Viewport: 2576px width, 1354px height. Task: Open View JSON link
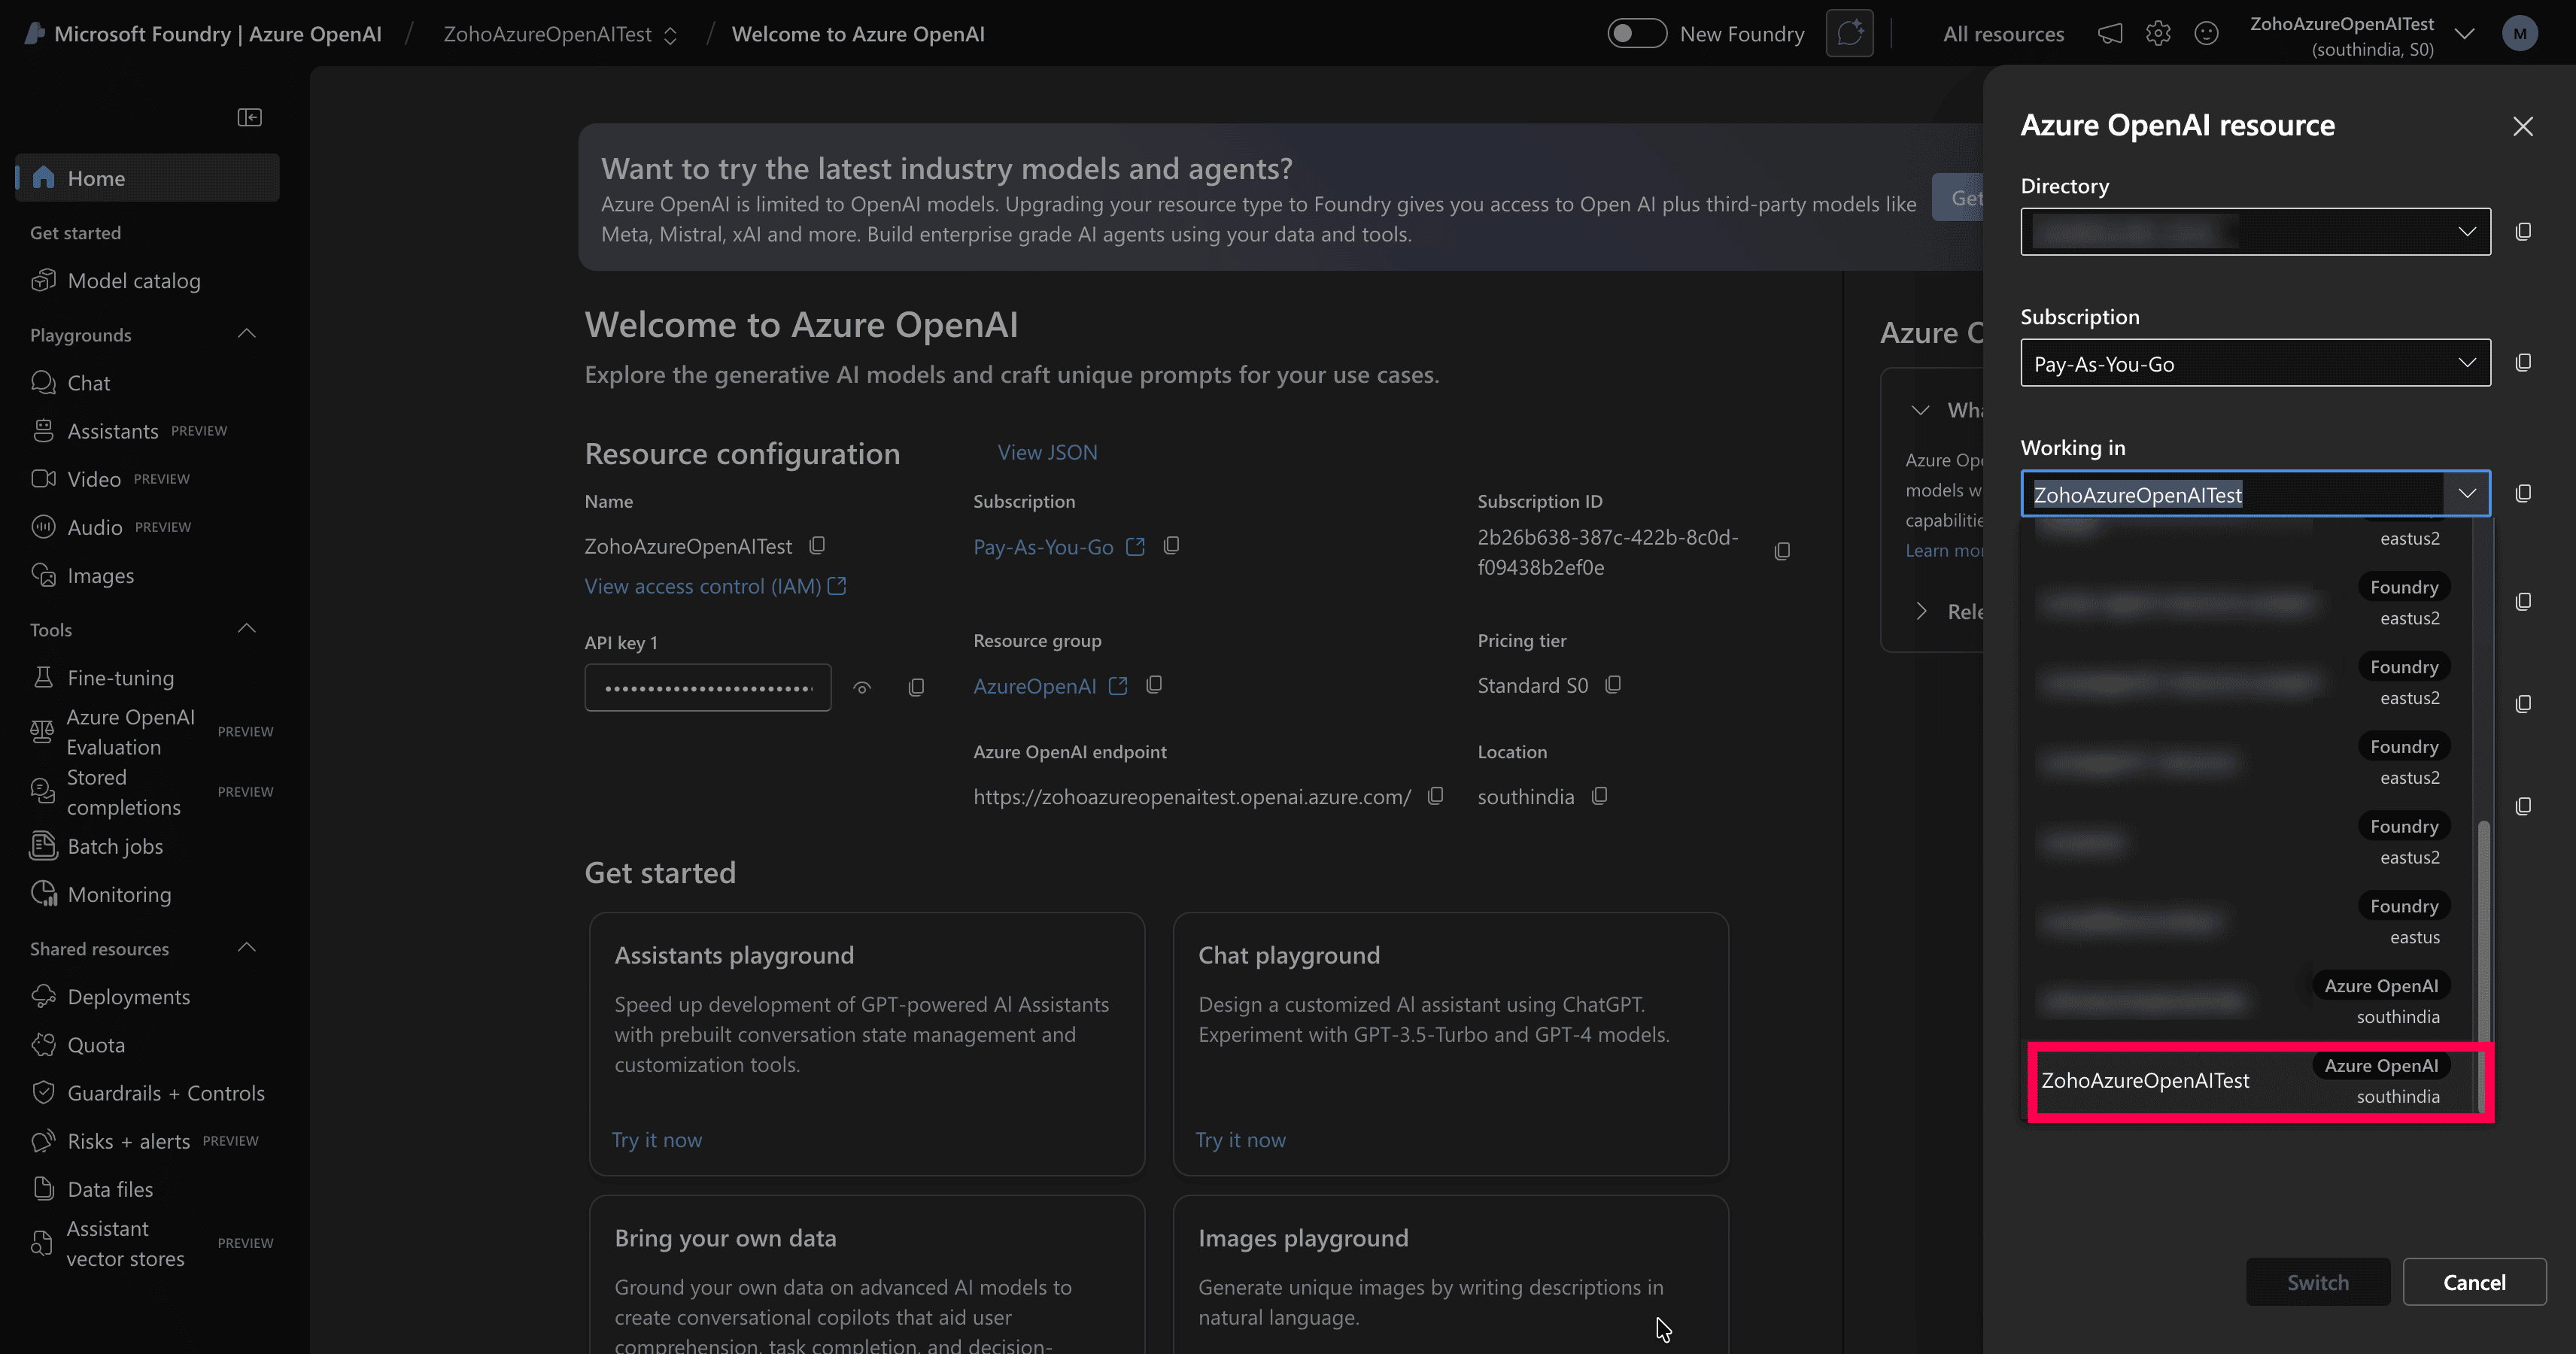point(1047,452)
